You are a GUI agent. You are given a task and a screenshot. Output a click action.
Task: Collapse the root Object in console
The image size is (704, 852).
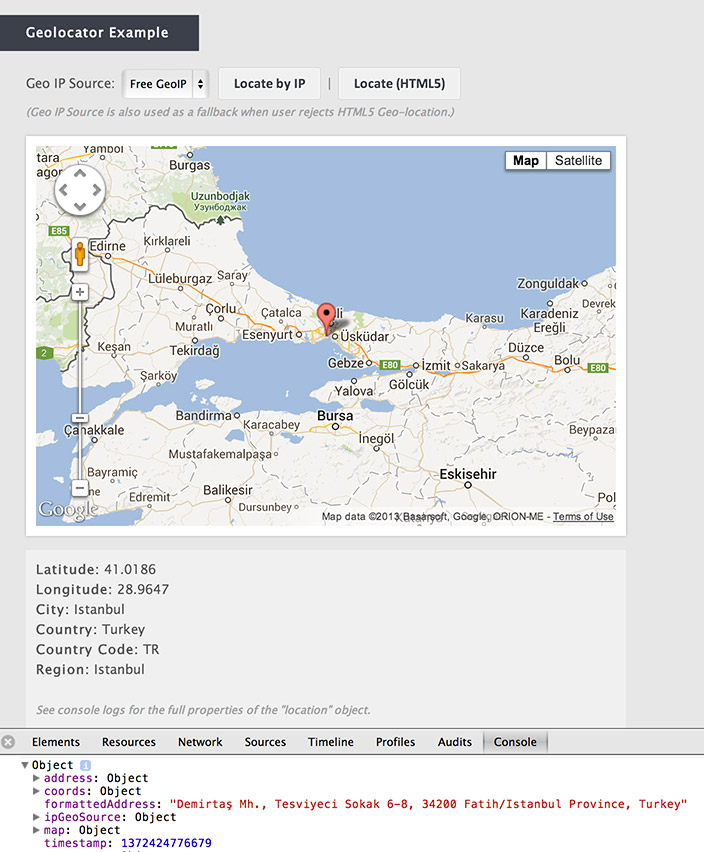24,765
